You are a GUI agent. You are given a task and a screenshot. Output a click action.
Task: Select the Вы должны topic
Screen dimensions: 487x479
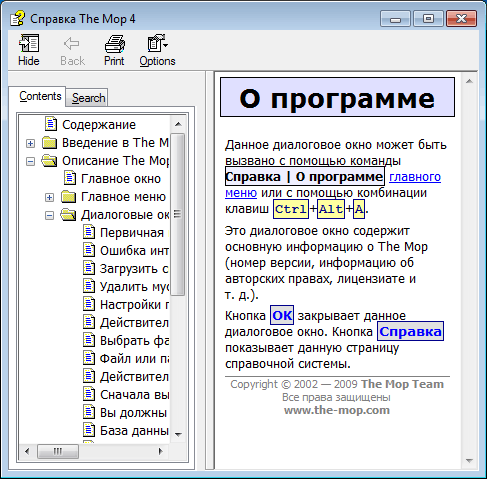[x=133, y=413]
